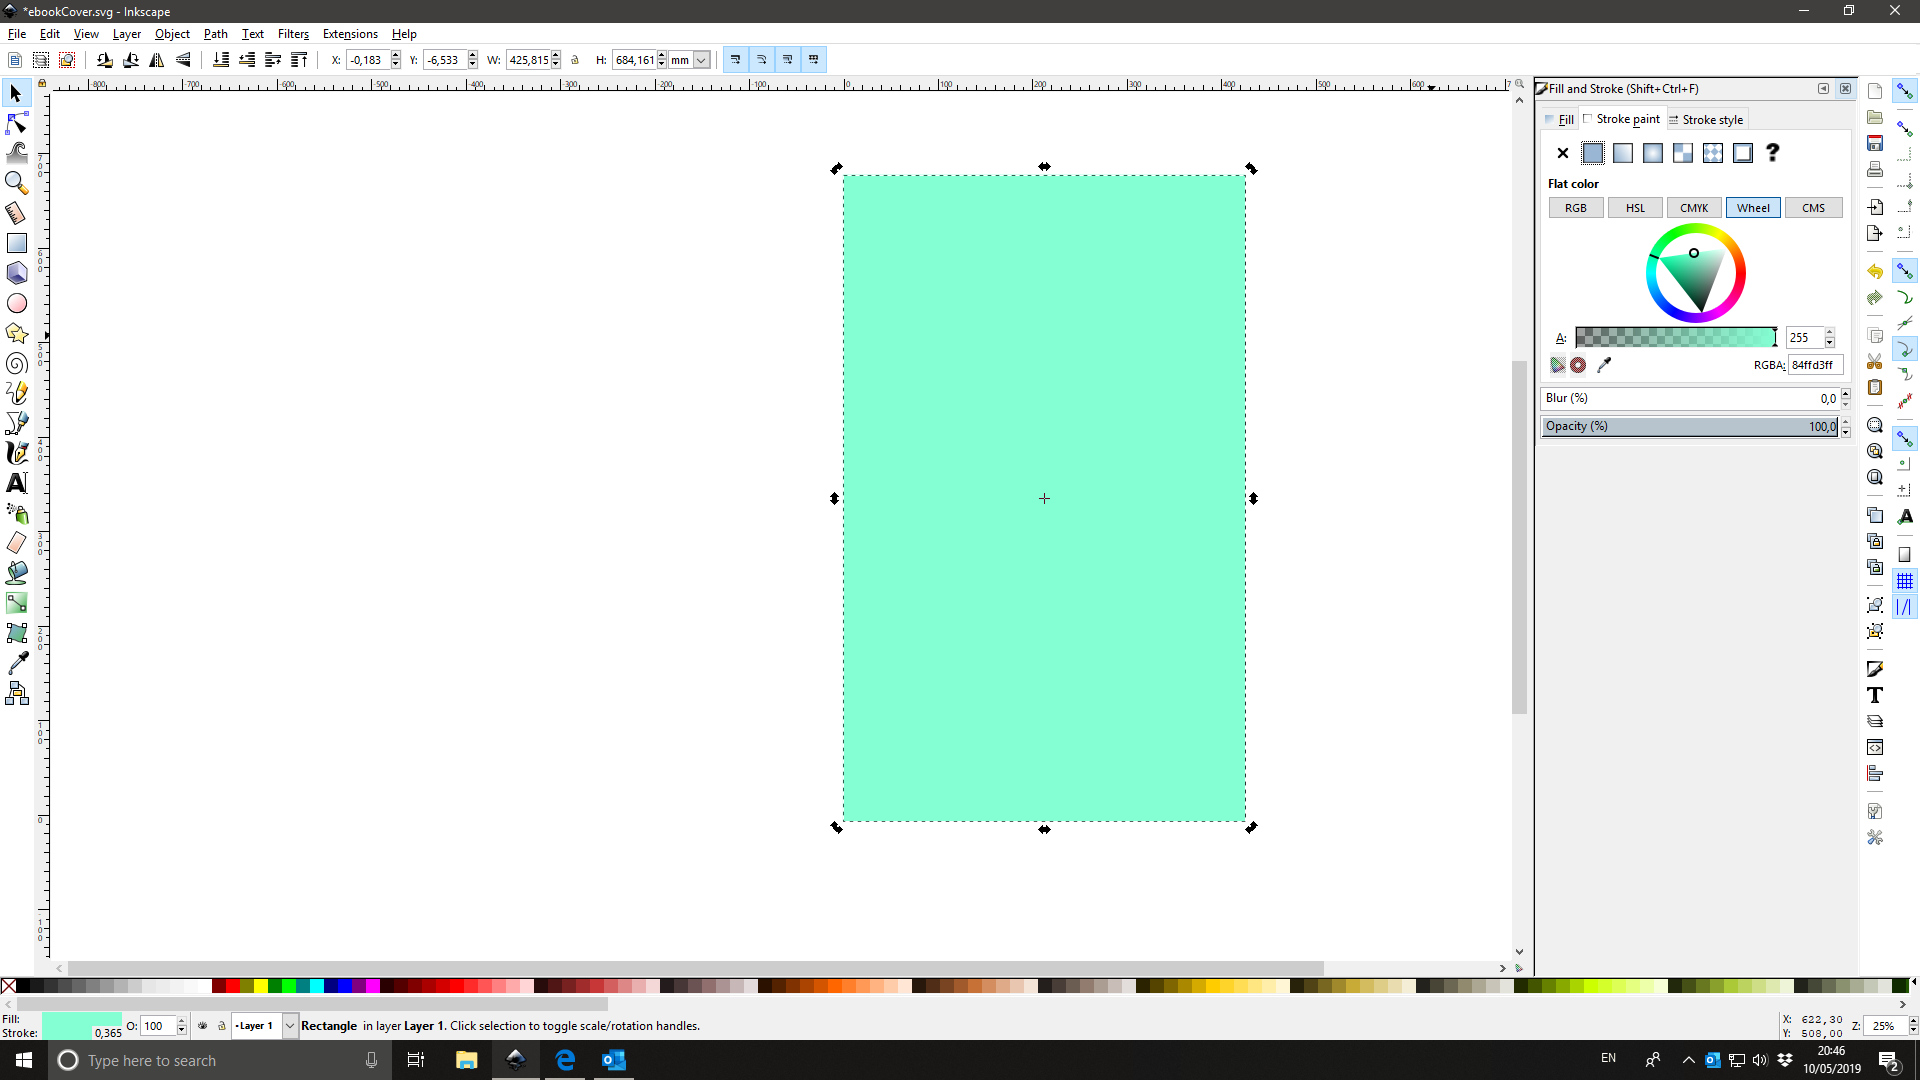Click Print document icon in command bar
The image size is (1920, 1080).
tap(1875, 169)
